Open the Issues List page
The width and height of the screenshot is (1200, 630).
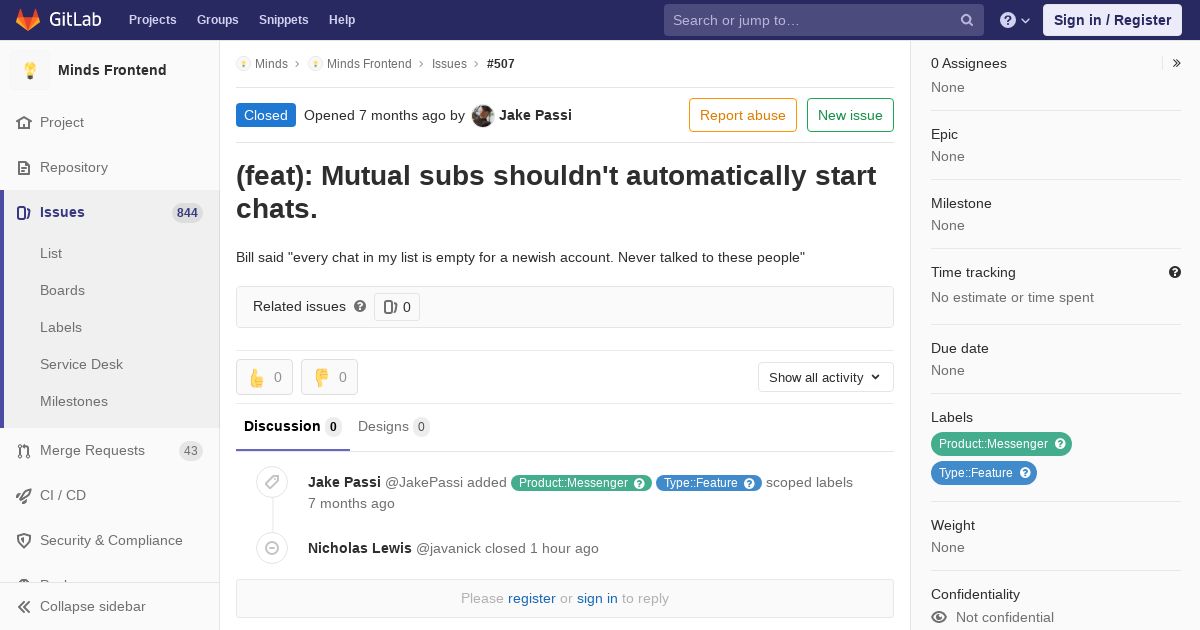[x=51, y=253]
